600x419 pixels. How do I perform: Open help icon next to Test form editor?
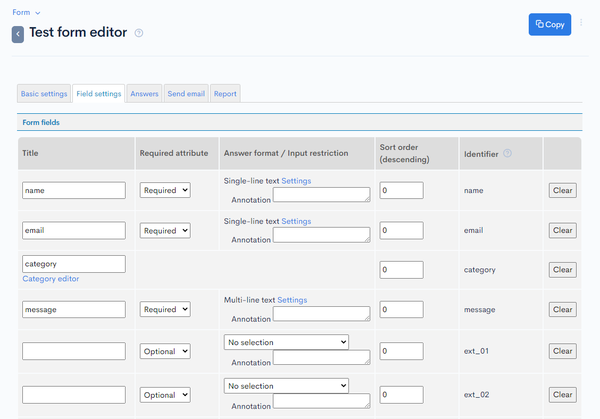click(x=139, y=33)
